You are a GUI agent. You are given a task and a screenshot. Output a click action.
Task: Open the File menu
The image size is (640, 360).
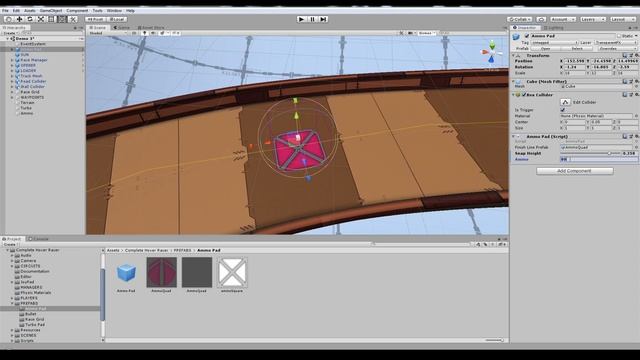point(5,11)
